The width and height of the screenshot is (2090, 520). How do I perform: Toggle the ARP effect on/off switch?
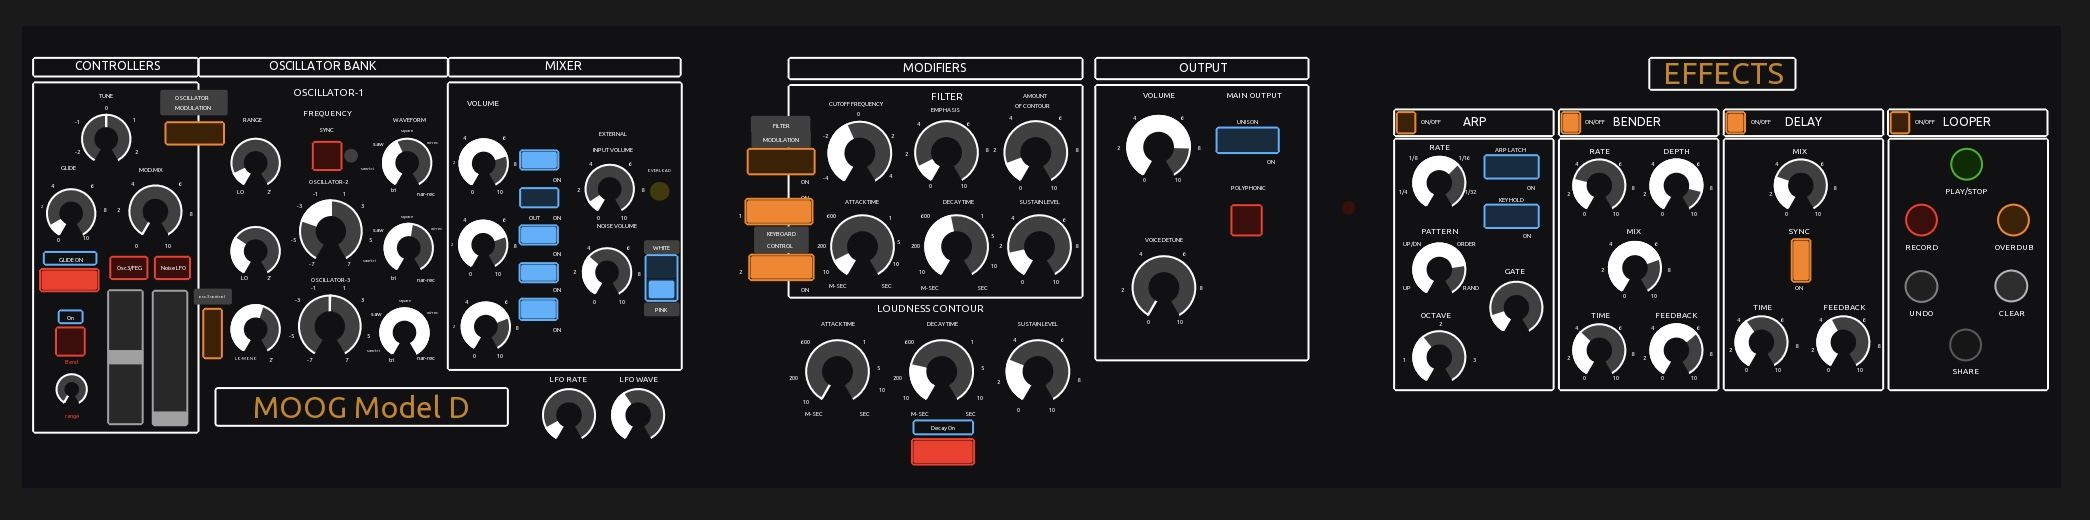[x=1406, y=122]
